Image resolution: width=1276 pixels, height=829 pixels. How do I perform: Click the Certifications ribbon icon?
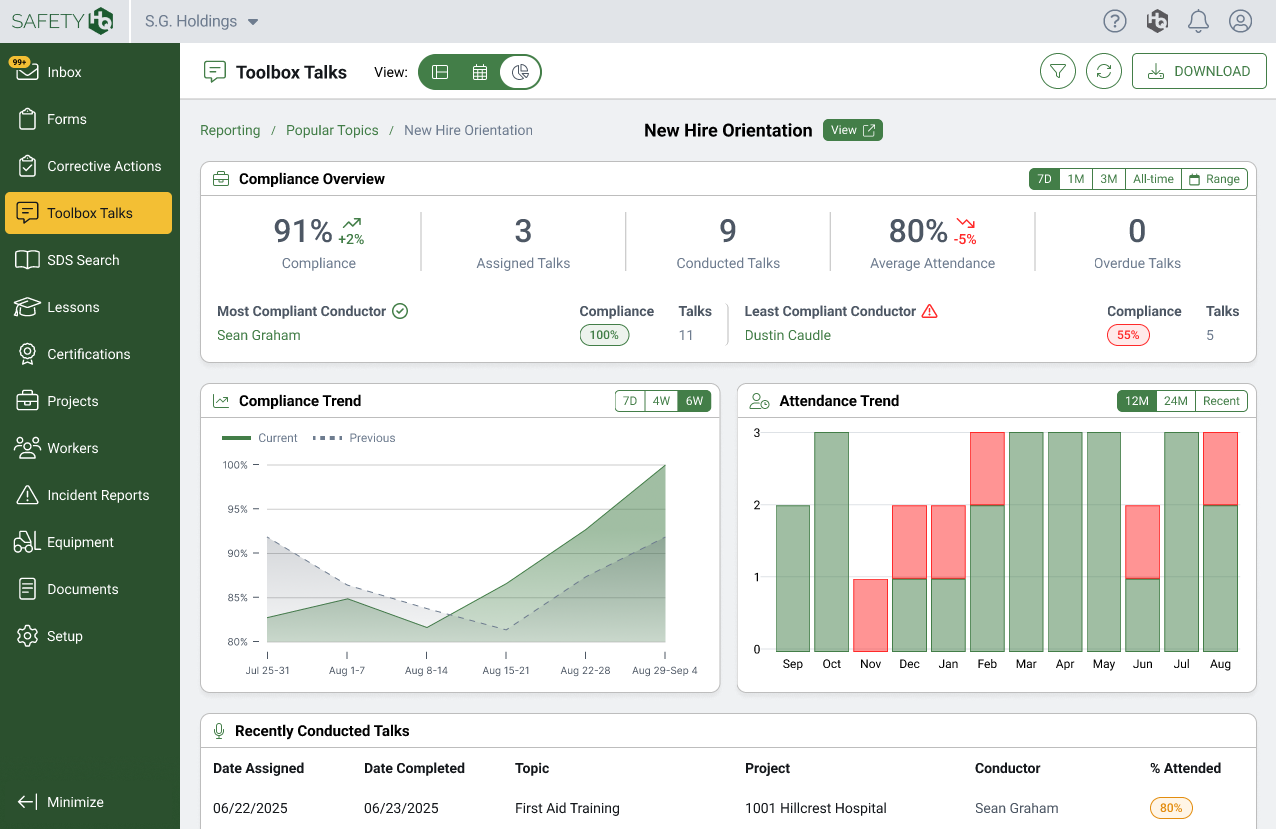coord(28,354)
